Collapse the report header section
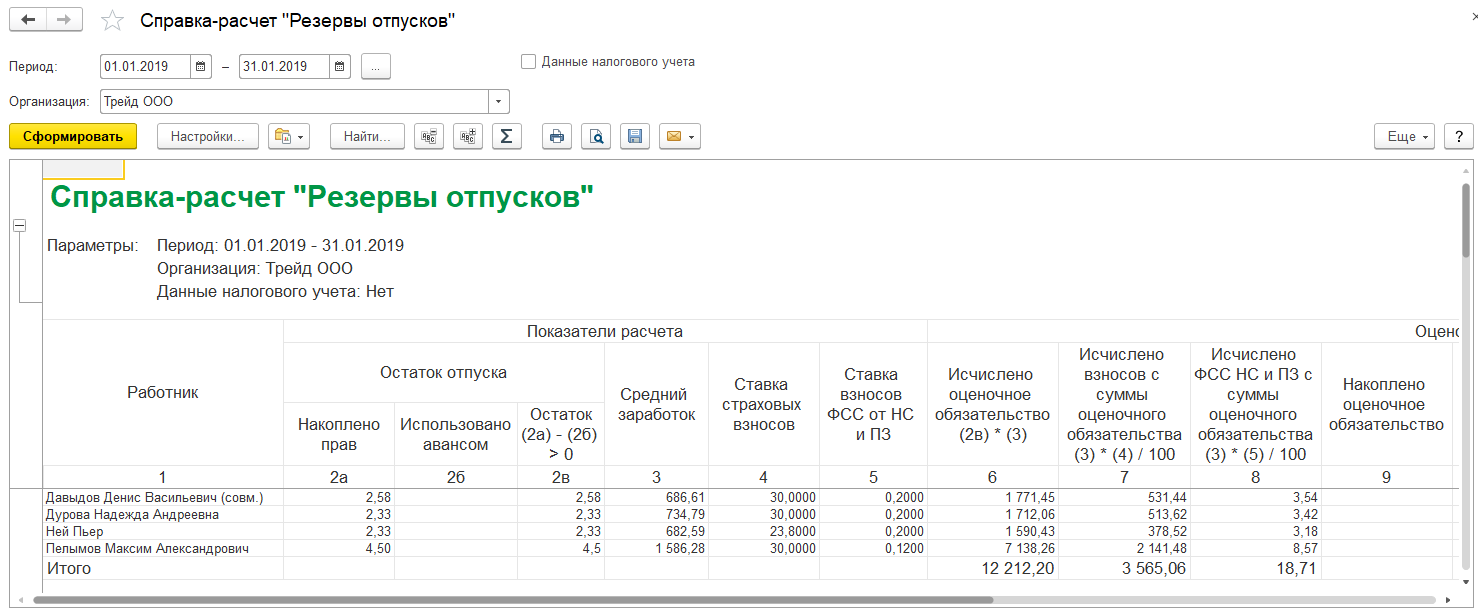This screenshot has width=1478, height=612. click(x=19, y=226)
